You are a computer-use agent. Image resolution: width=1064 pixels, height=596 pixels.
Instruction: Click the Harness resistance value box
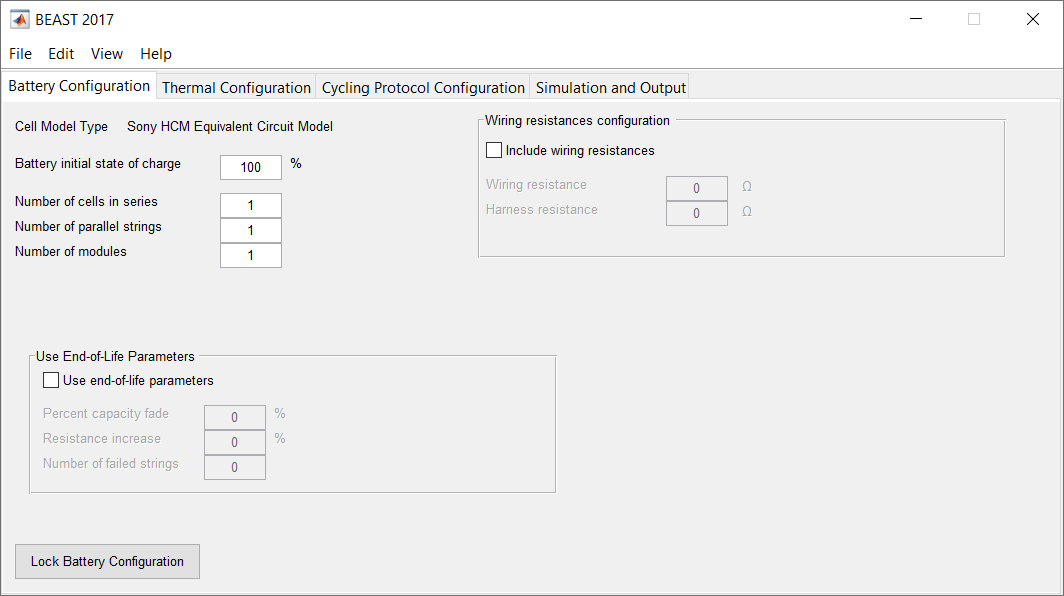click(x=697, y=212)
